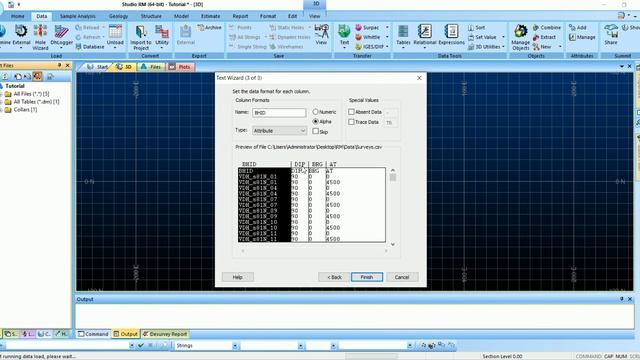This screenshot has width=640, height=360.
Task: Close the Text Wizard dialog
Action: pos(419,78)
